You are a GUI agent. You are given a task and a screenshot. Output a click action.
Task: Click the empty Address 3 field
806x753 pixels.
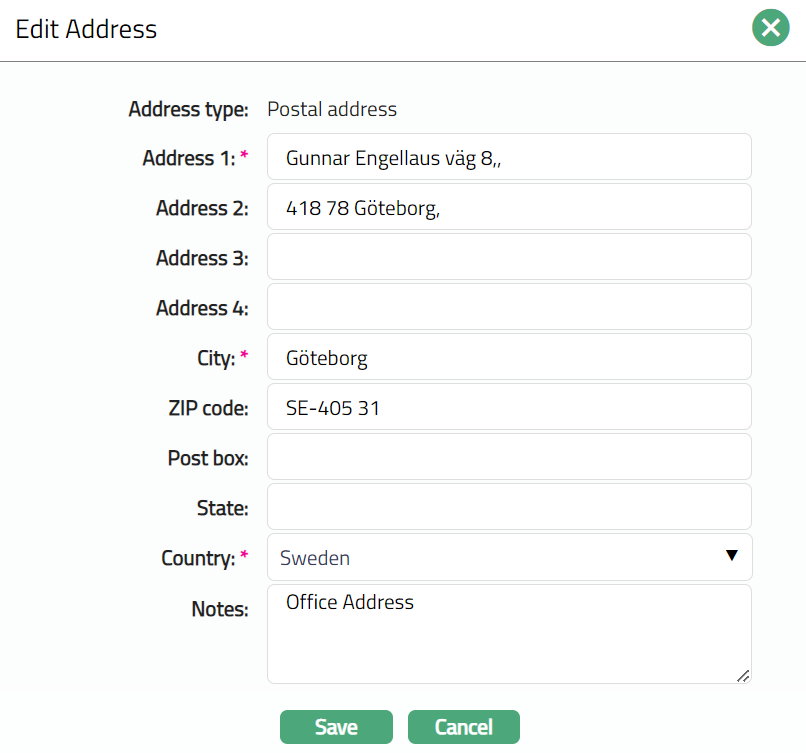508,257
